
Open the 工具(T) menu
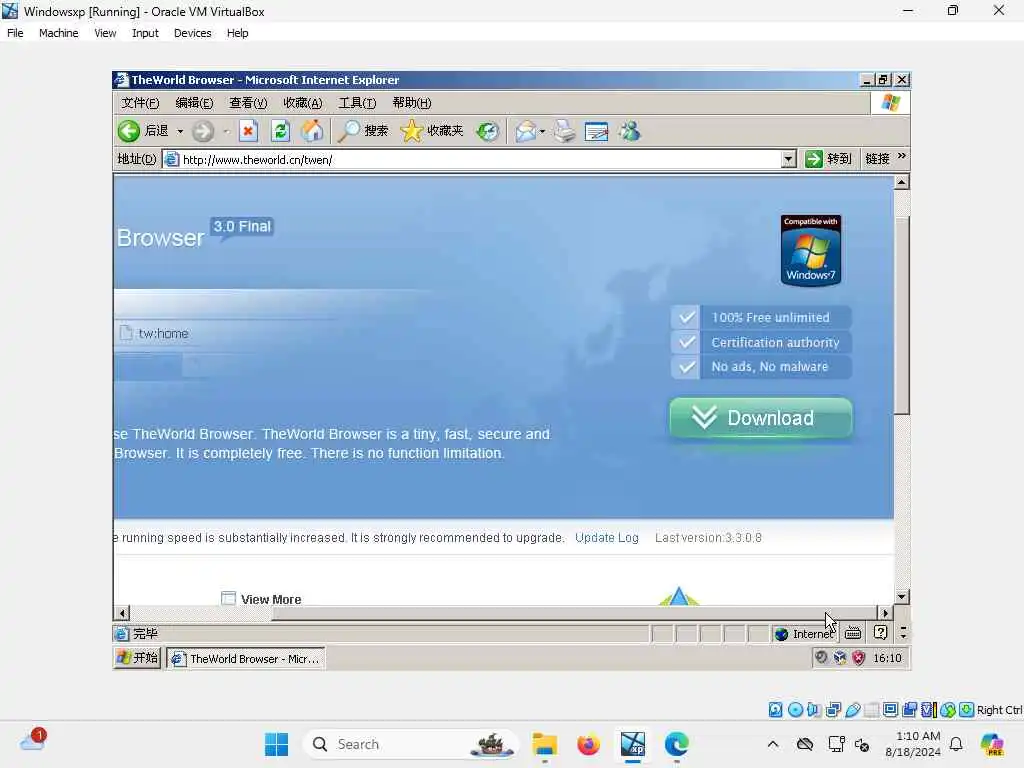[x=357, y=103]
